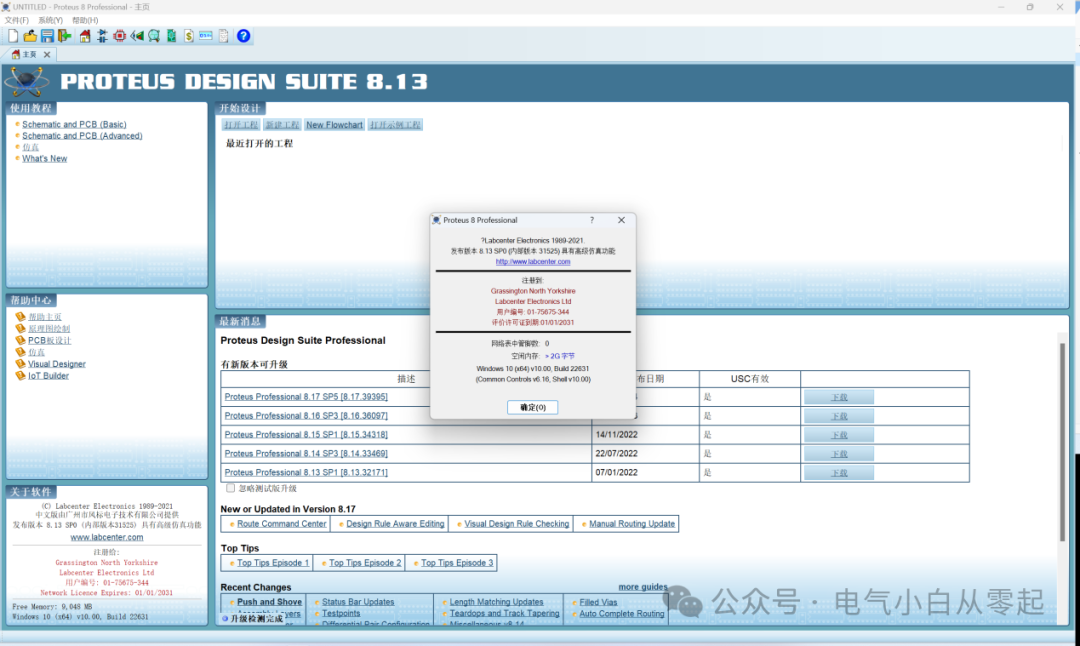Viewport: 1080px width, 646px height.
Task: Open http://www.labcenter.com link in dialog
Action: [x=532, y=262]
